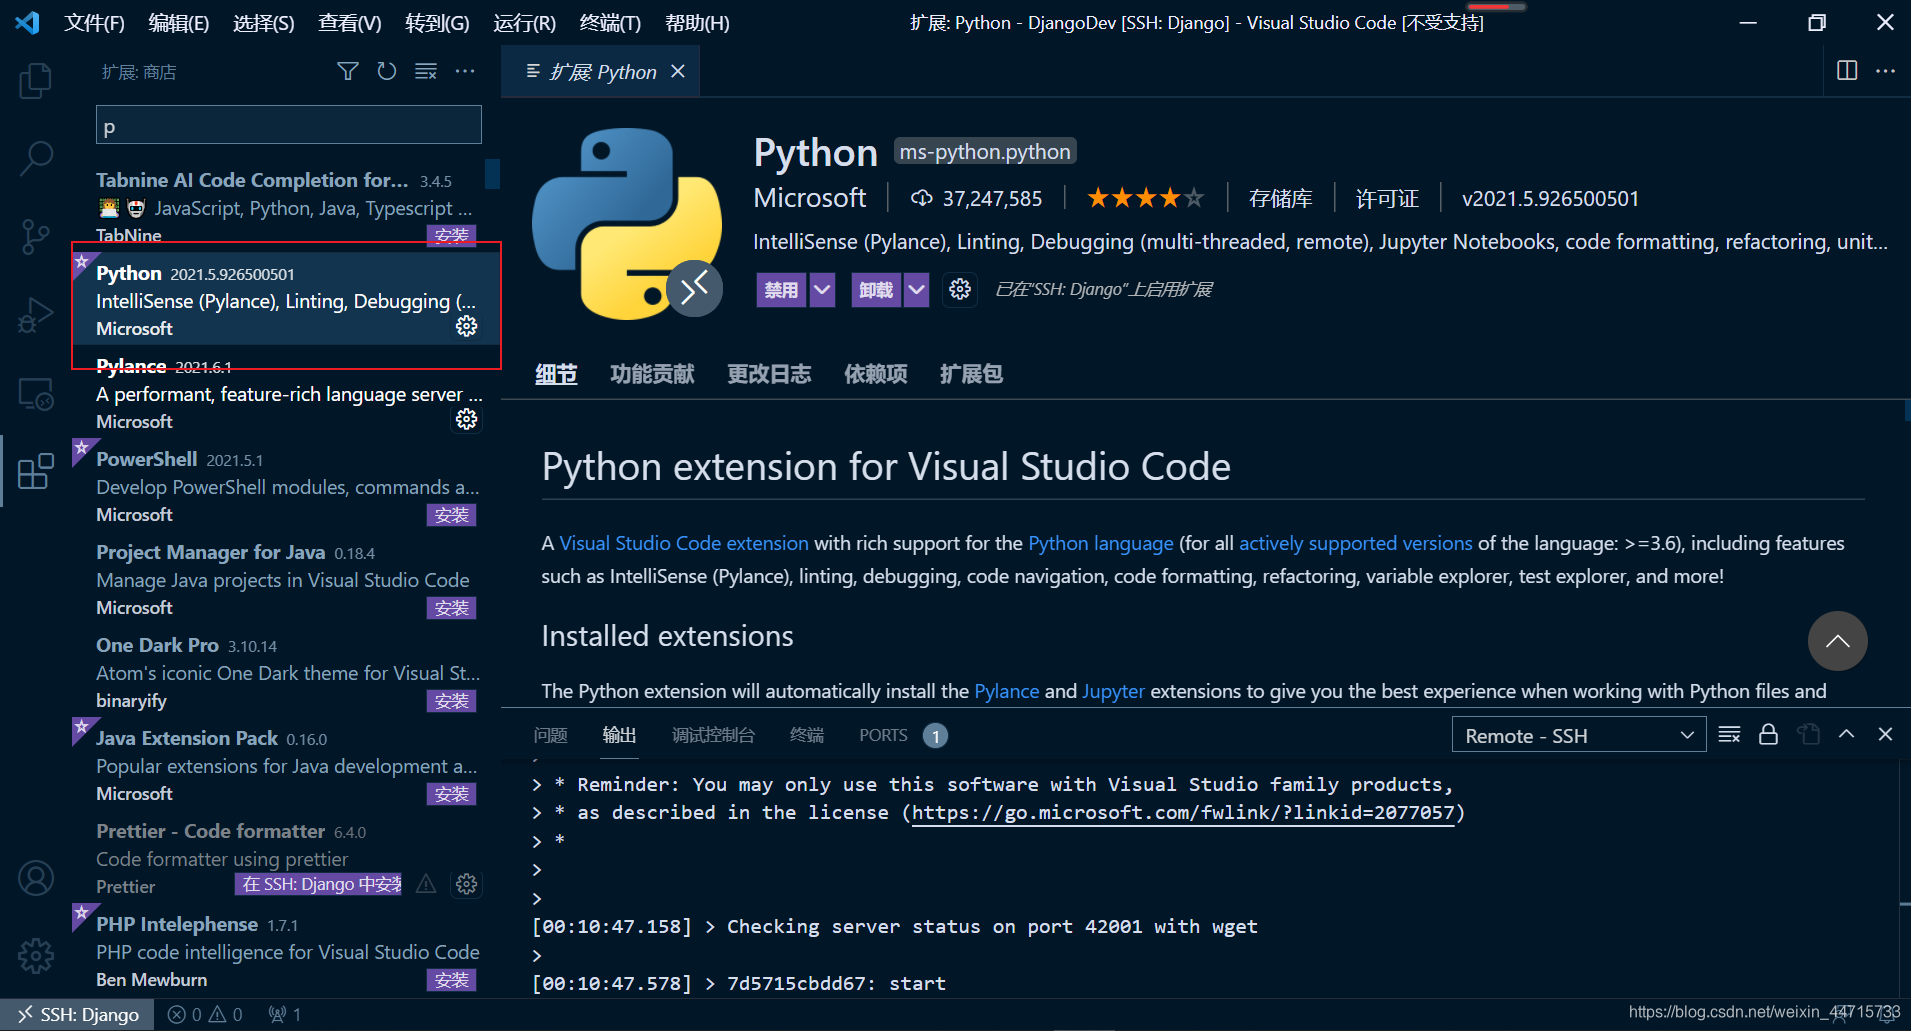This screenshot has height=1031, width=1911.
Task: Open the 文件(F) menu
Action: click(x=94, y=22)
